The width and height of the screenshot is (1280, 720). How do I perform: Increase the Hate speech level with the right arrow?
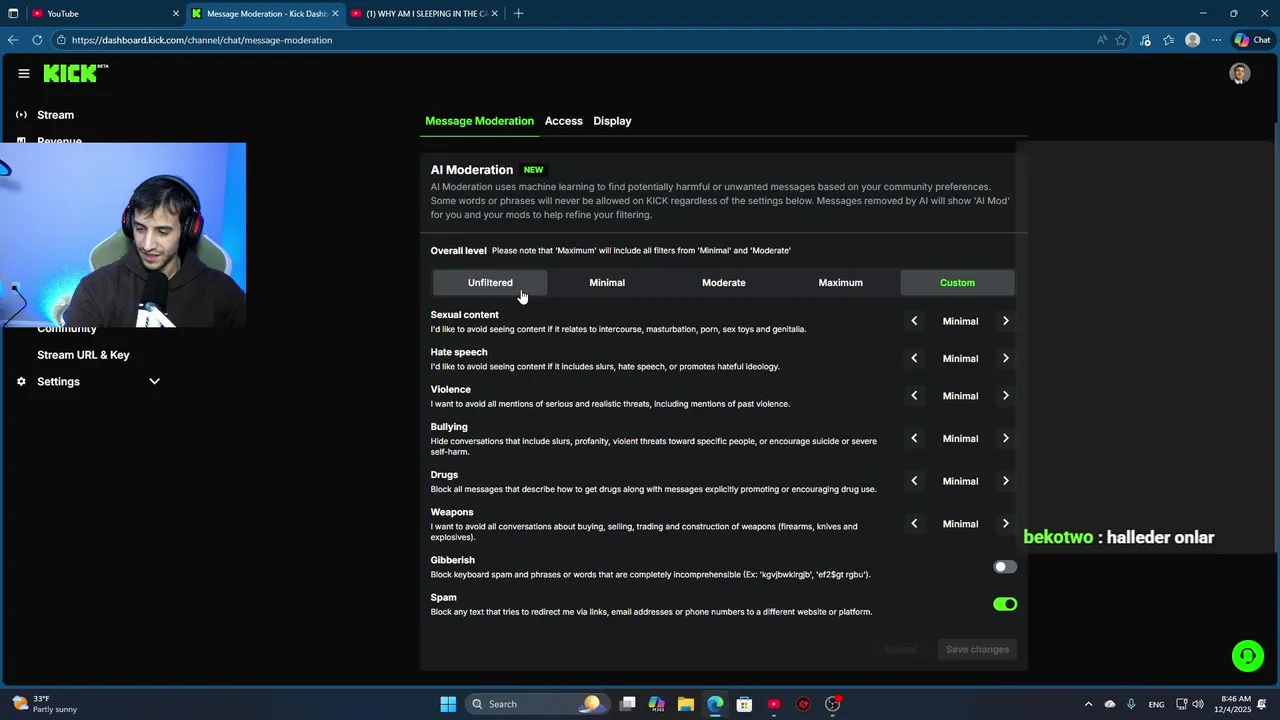tap(1006, 358)
